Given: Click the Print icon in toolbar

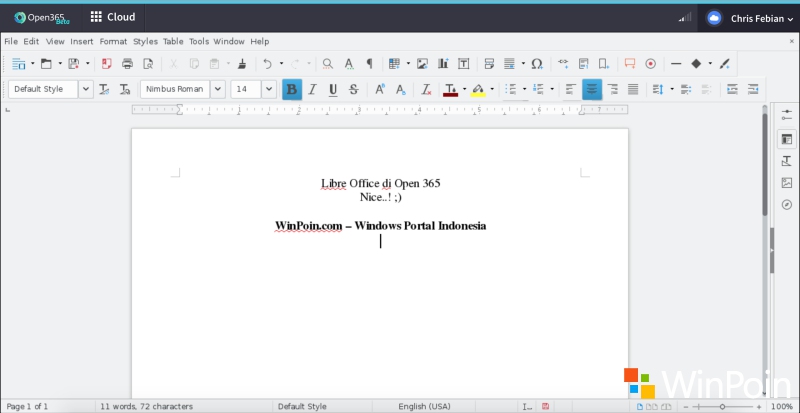Looking at the screenshot, I should [127, 64].
